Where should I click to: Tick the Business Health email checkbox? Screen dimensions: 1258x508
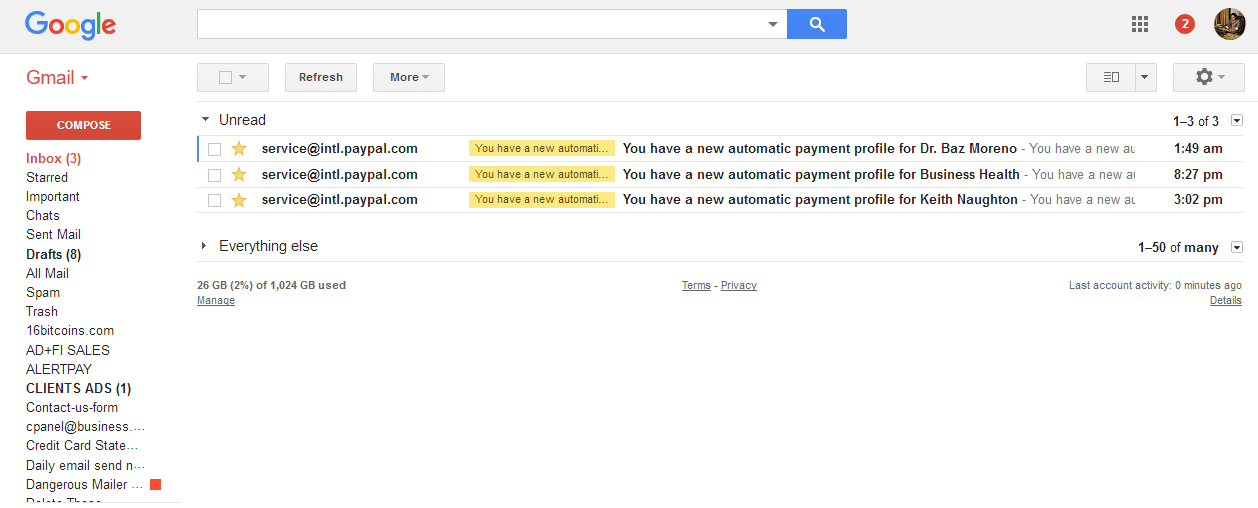point(214,175)
